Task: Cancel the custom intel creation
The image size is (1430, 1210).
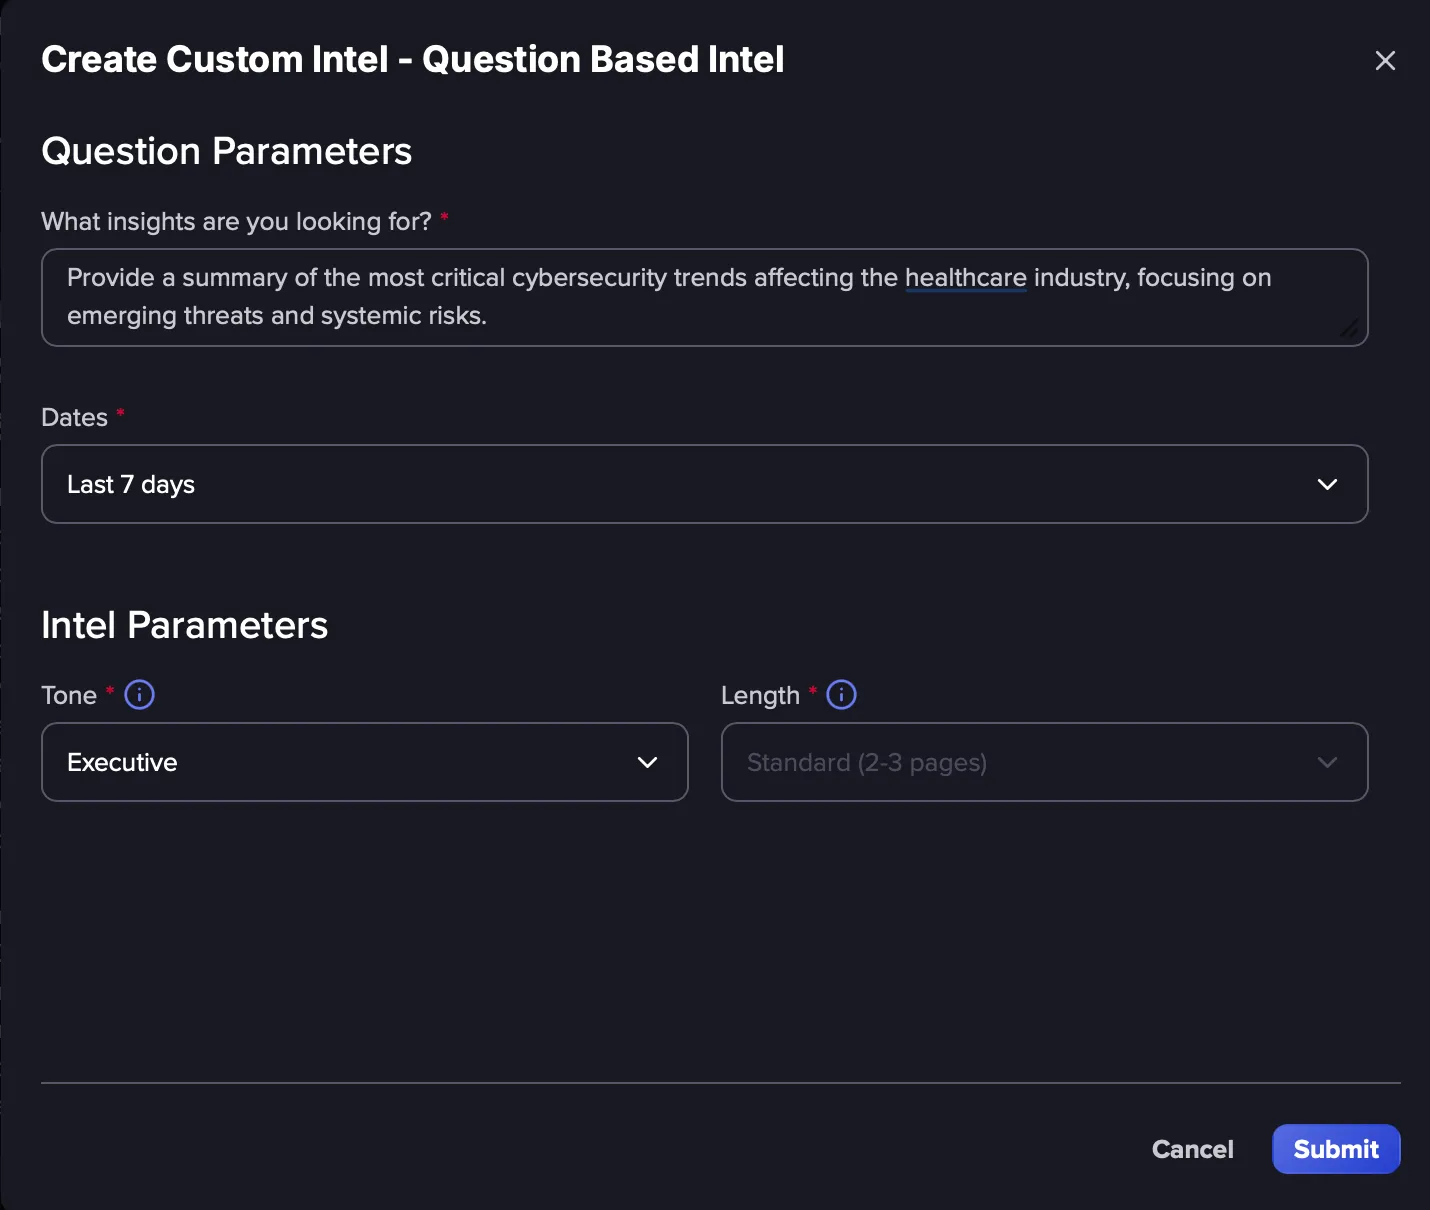Action: click(x=1192, y=1149)
